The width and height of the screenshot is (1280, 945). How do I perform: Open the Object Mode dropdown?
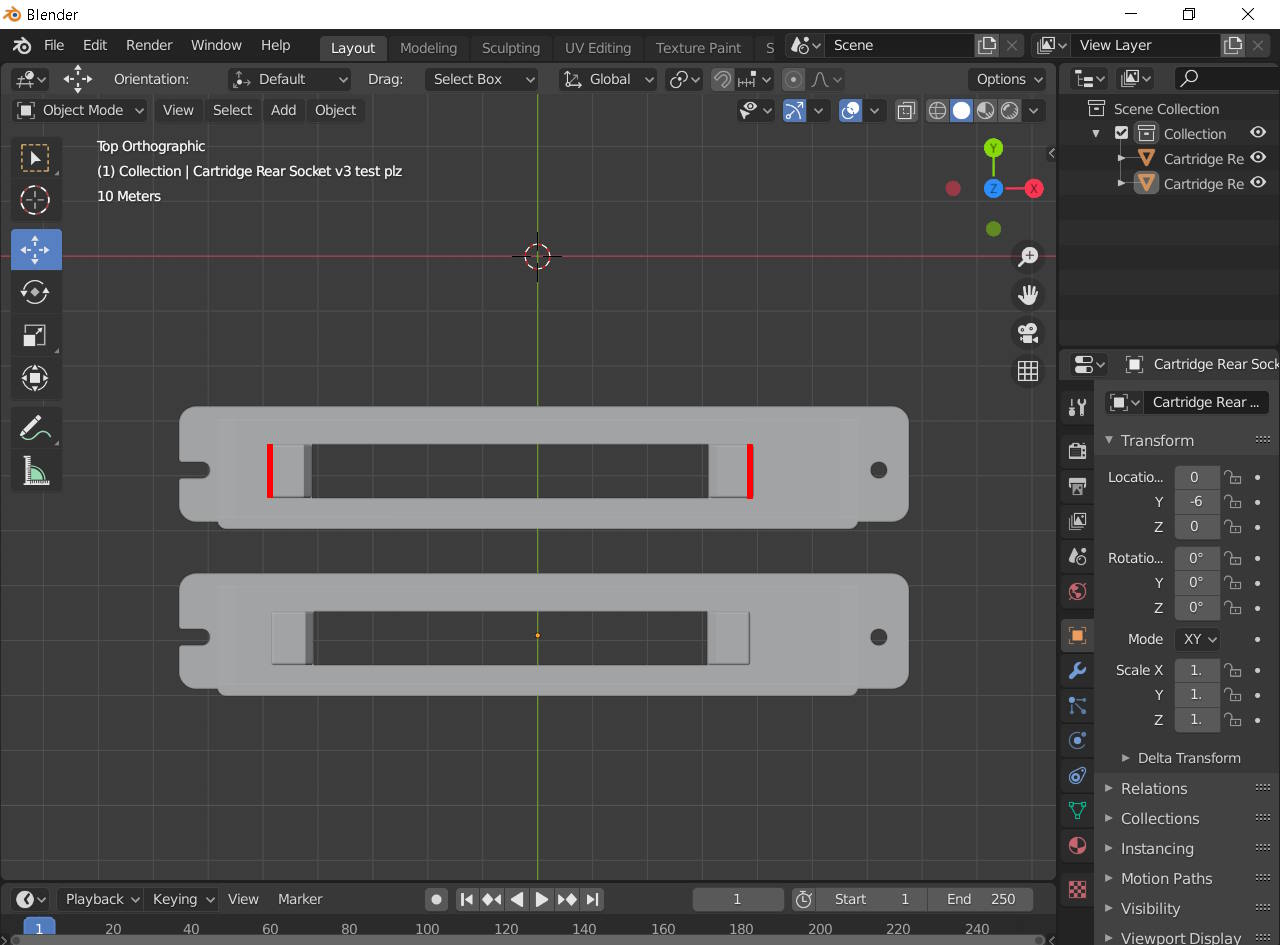81,110
